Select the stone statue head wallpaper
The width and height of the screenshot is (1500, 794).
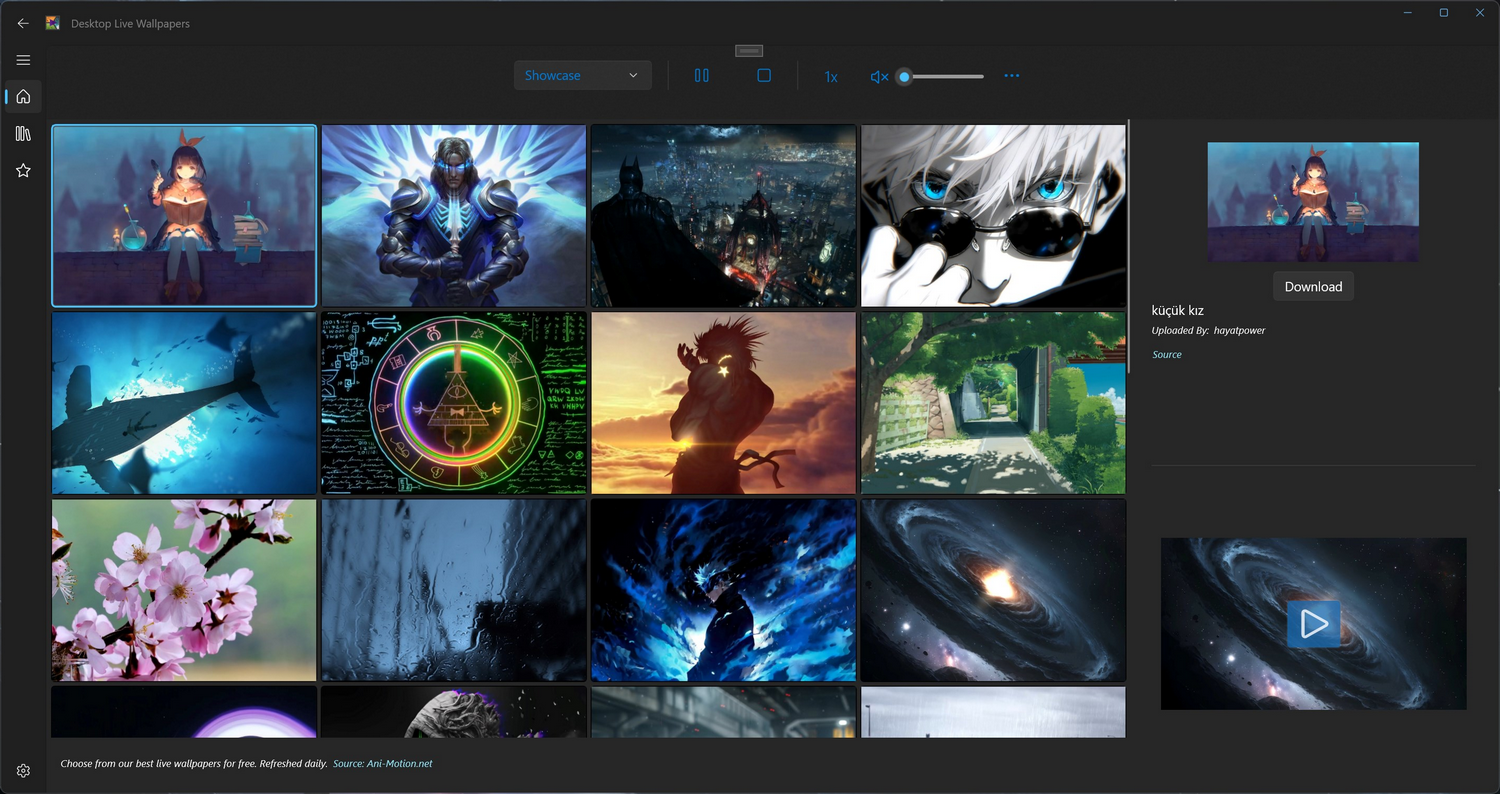[454, 712]
